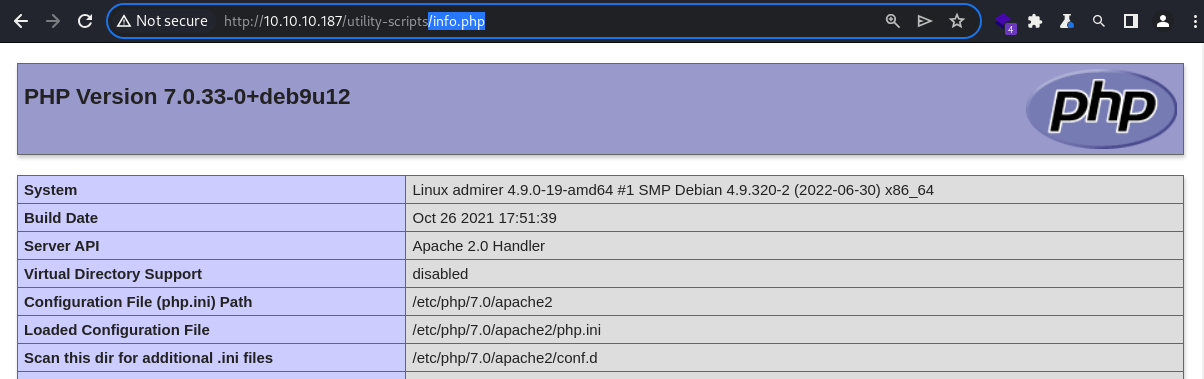Screen dimensions: 1204x379
Task: Open the toolbar search icon
Action: coord(1099,20)
